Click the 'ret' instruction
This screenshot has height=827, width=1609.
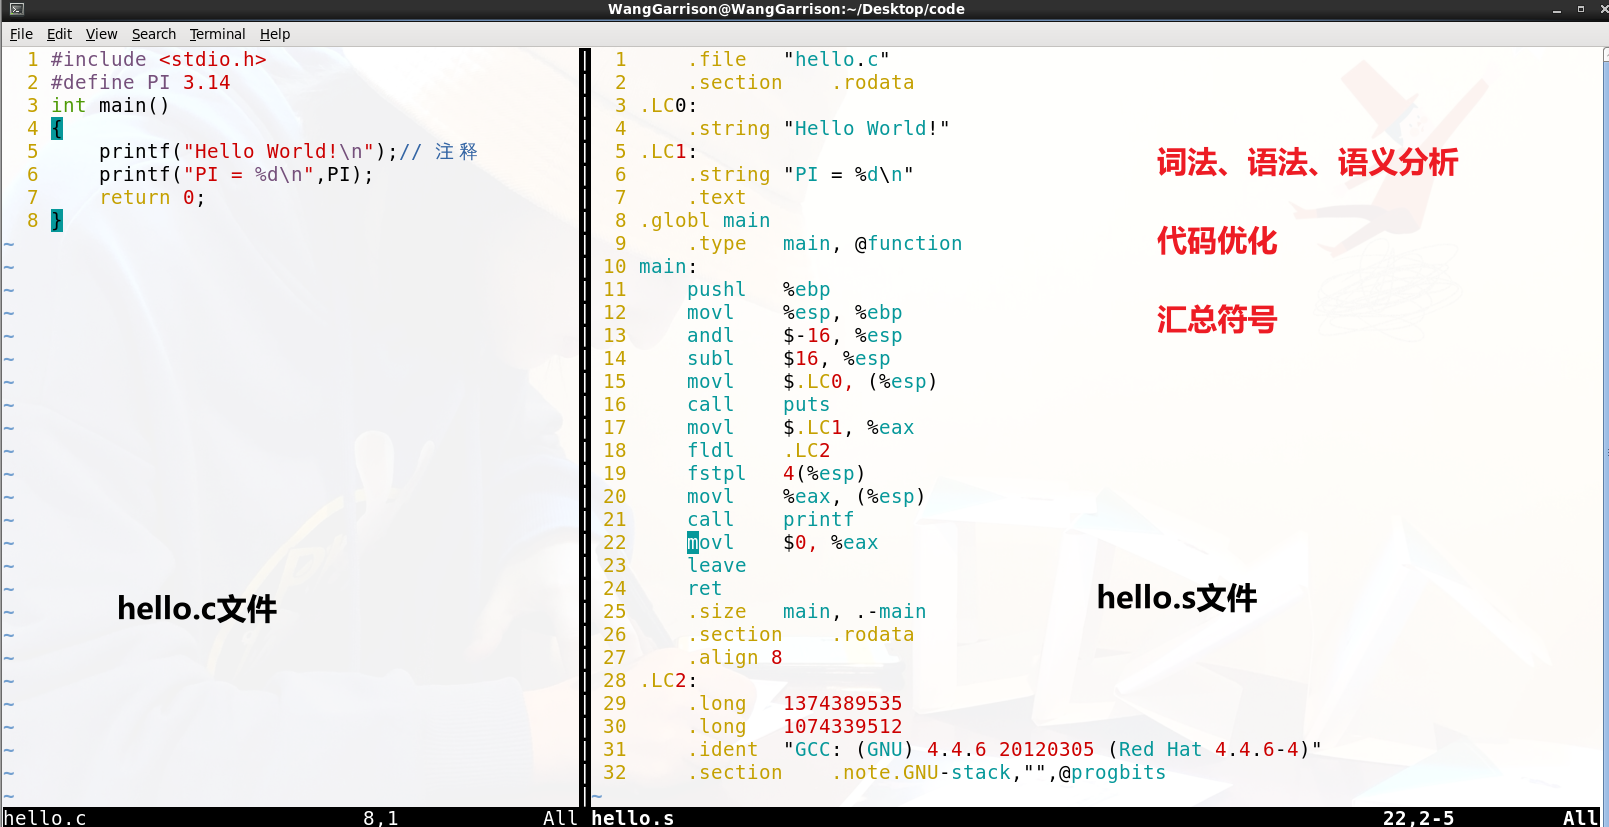coord(704,588)
